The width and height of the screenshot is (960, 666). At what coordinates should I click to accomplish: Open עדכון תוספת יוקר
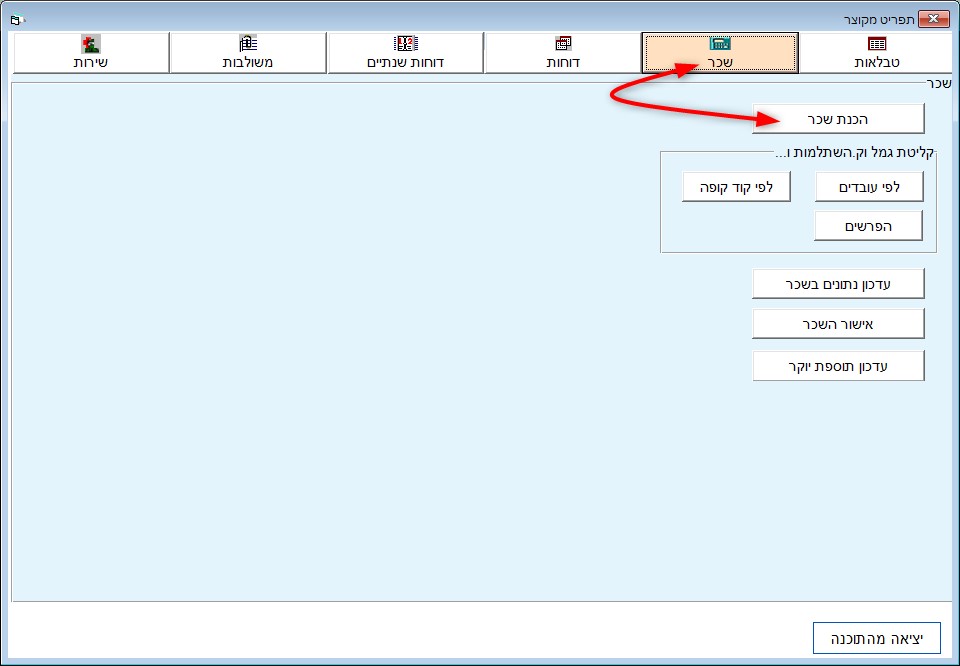click(x=838, y=366)
